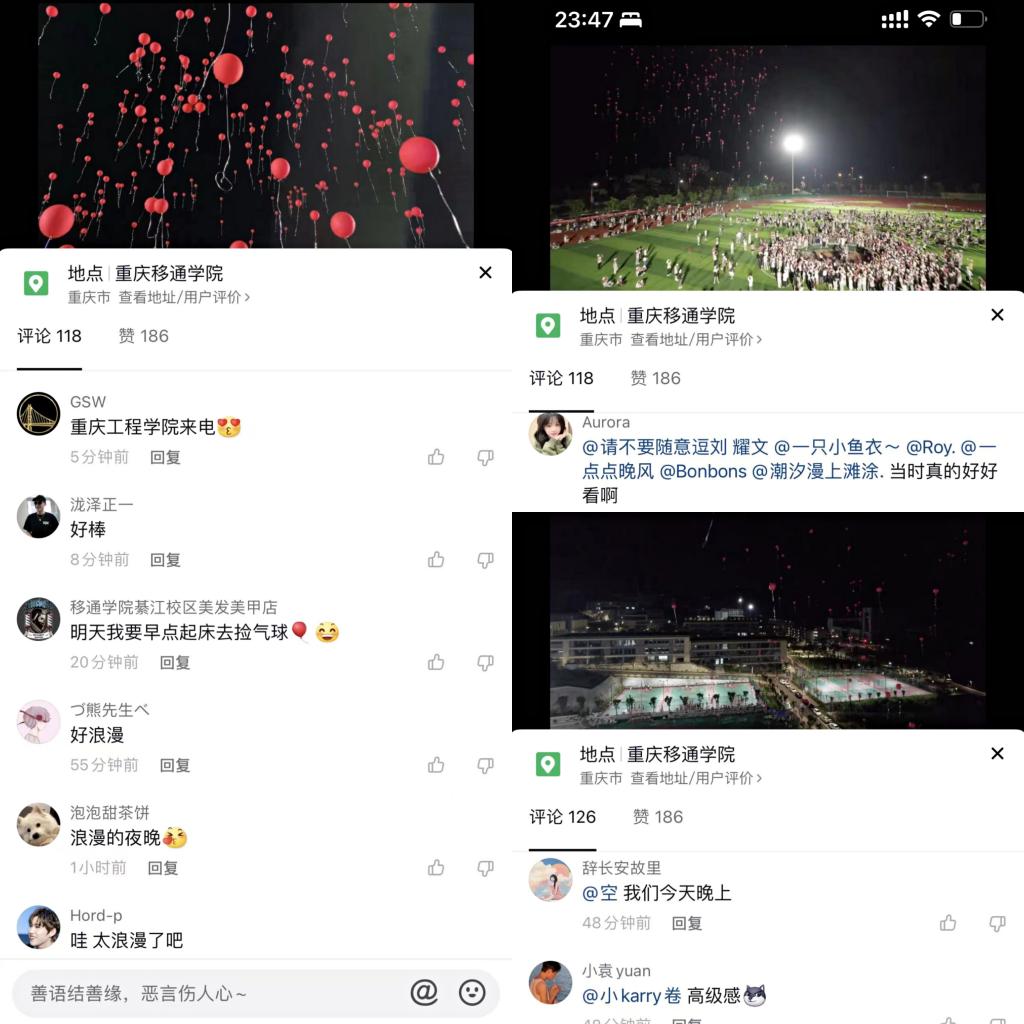Open the emoji picker in comment box
This screenshot has width=1024, height=1024.
[x=472, y=993]
